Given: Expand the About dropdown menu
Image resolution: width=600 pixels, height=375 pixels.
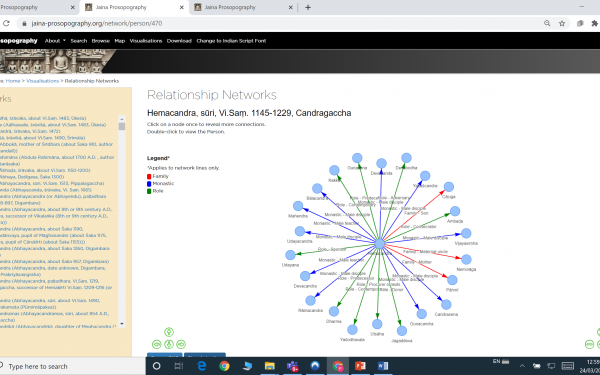Looking at the screenshot, I should (x=55, y=41).
